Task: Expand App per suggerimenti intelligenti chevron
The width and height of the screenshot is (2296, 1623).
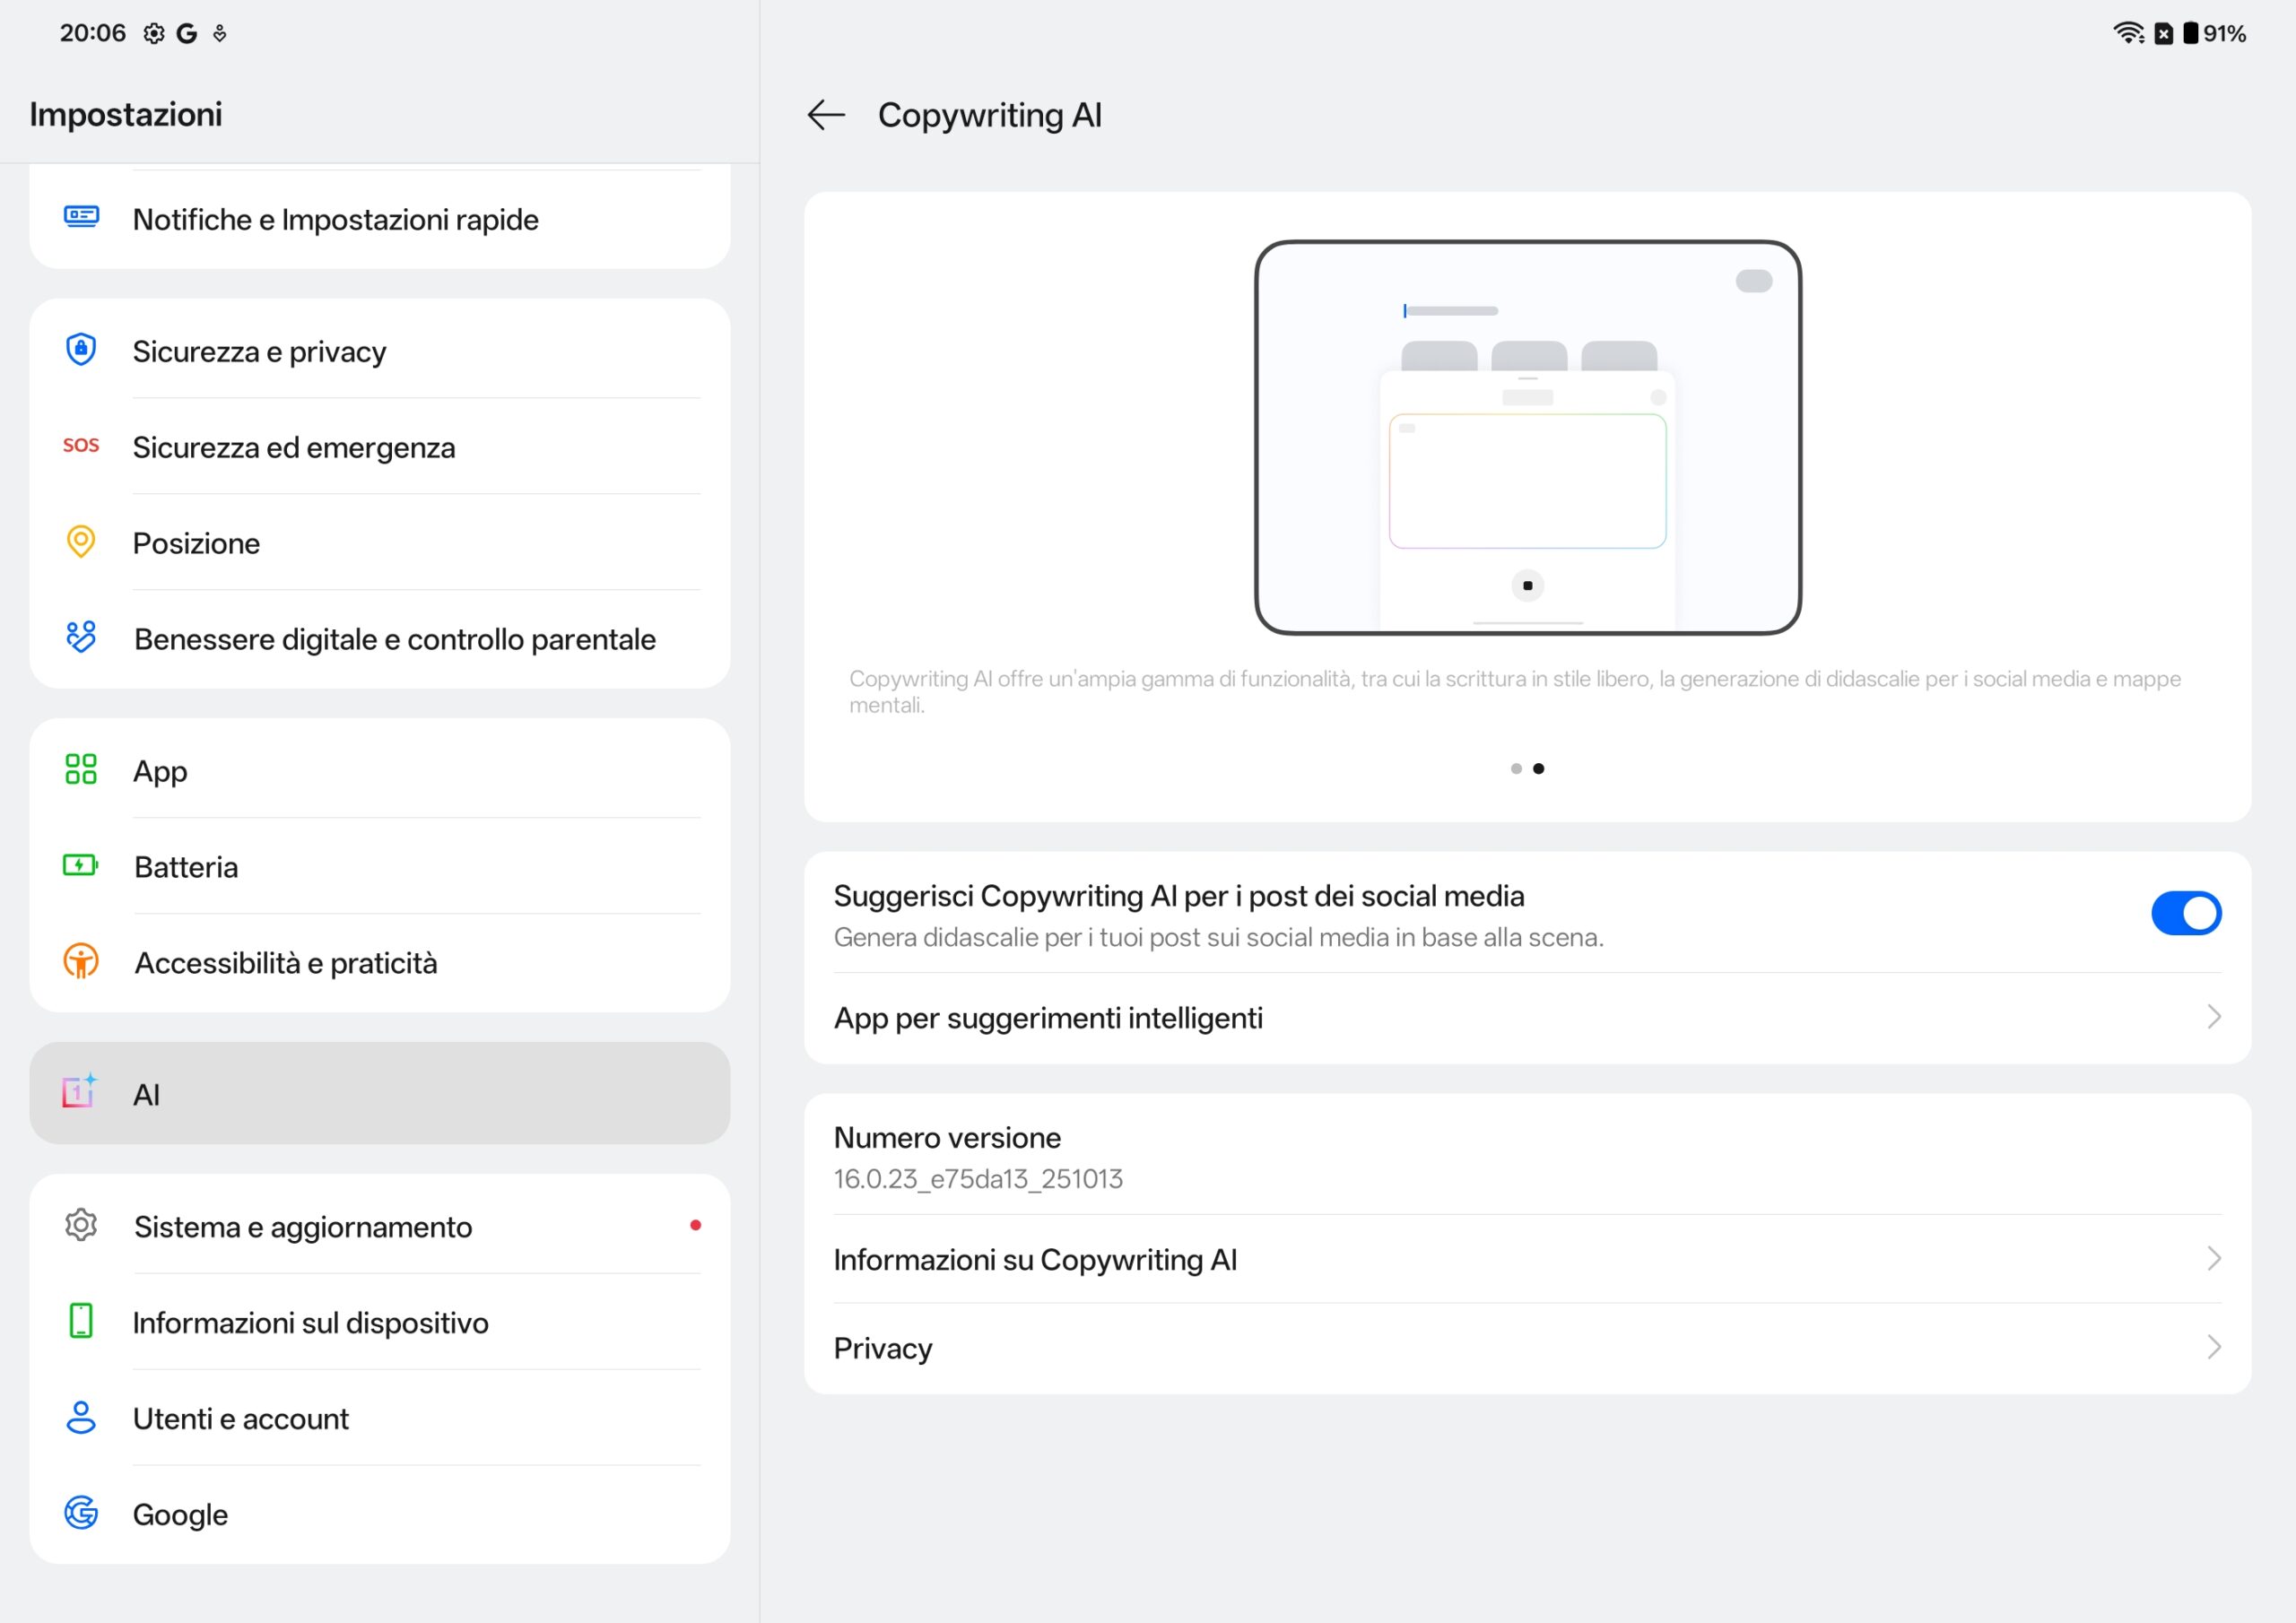Action: (x=2213, y=1018)
